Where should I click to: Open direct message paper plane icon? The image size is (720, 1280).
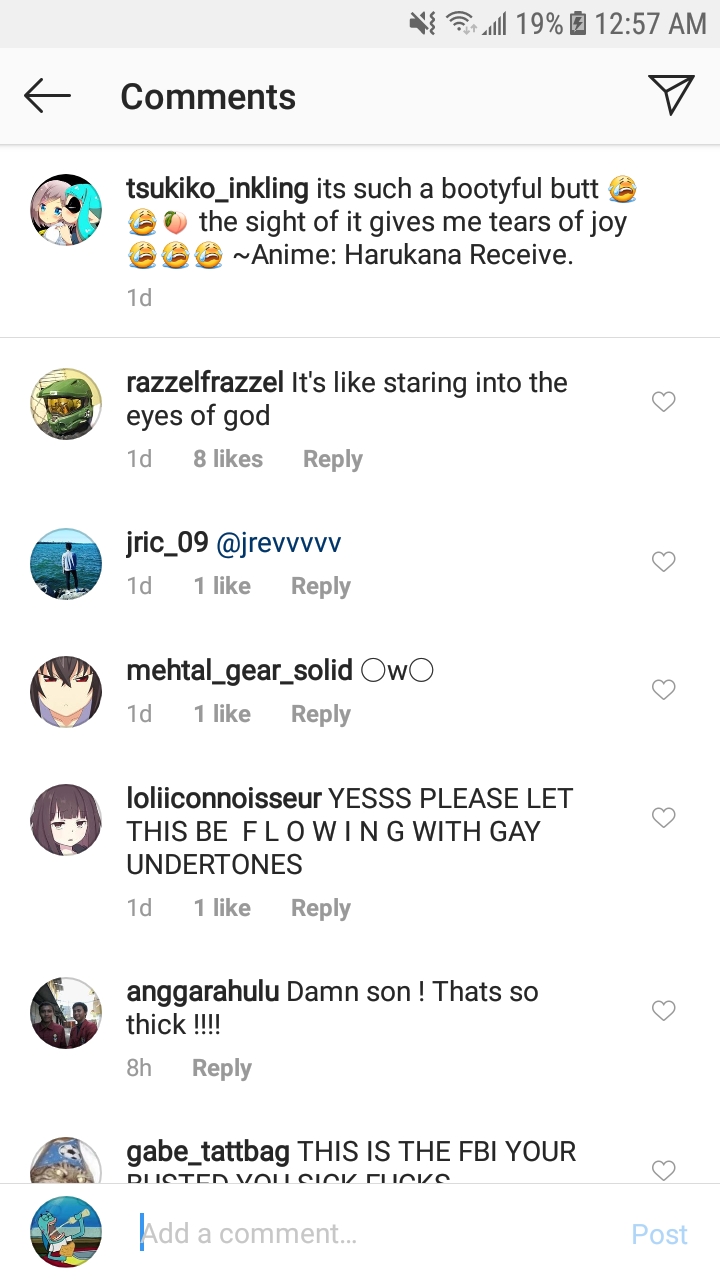pyautogui.click(x=671, y=95)
